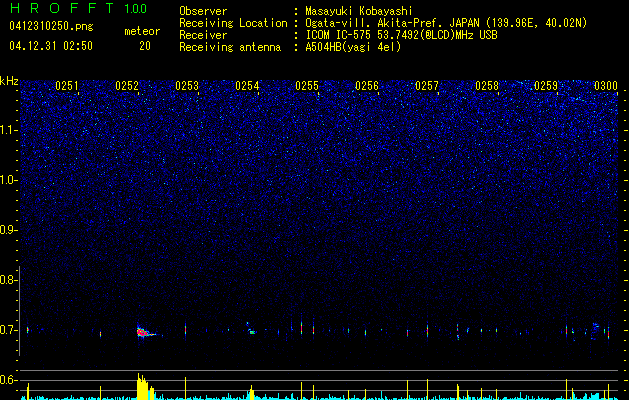Click the date stamp 04.12.31 02:50
This screenshot has height=400, width=629.
click(51, 46)
